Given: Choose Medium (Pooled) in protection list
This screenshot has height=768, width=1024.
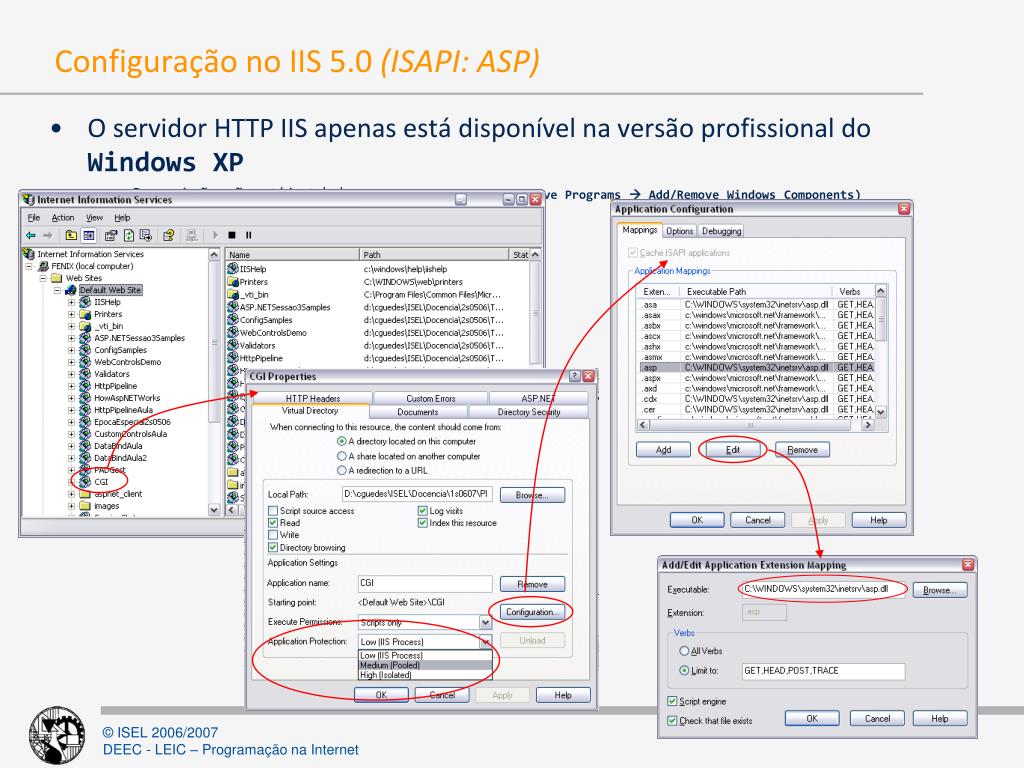Looking at the screenshot, I should click(x=425, y=665).
